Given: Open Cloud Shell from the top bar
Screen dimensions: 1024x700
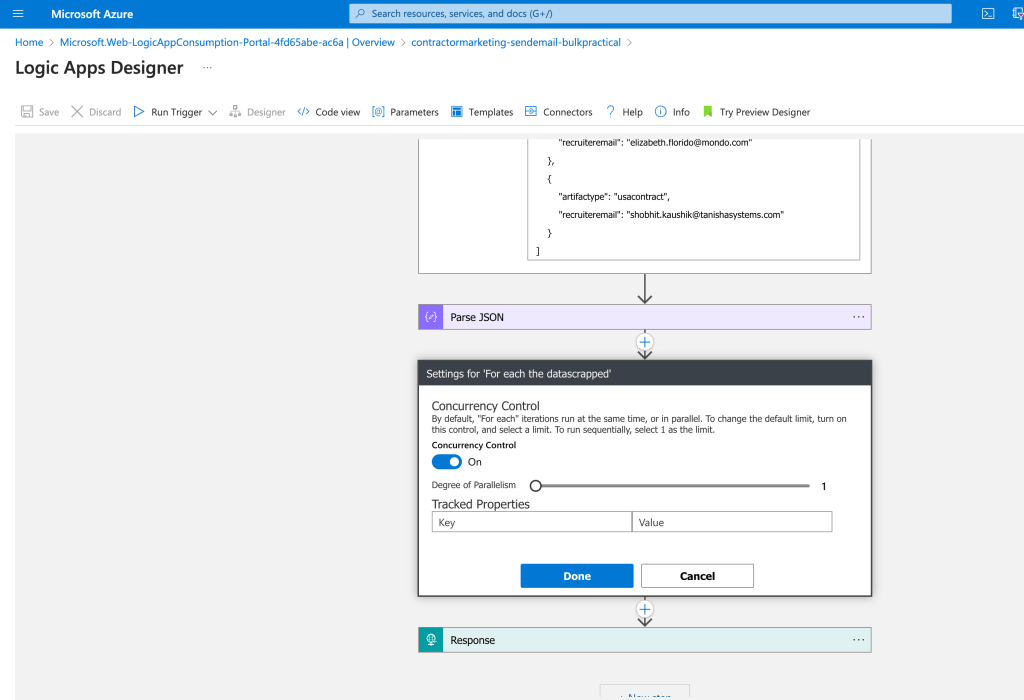Looking at the screenshot, I should [x=988, y=14].
